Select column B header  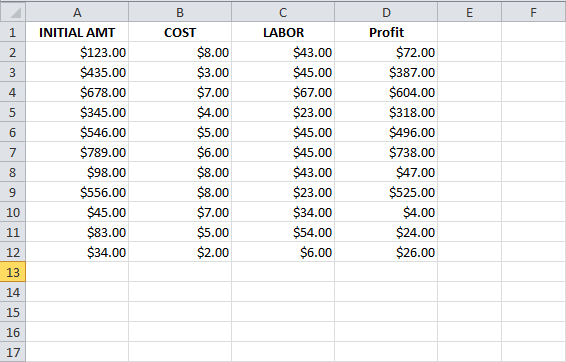[180, 12]
